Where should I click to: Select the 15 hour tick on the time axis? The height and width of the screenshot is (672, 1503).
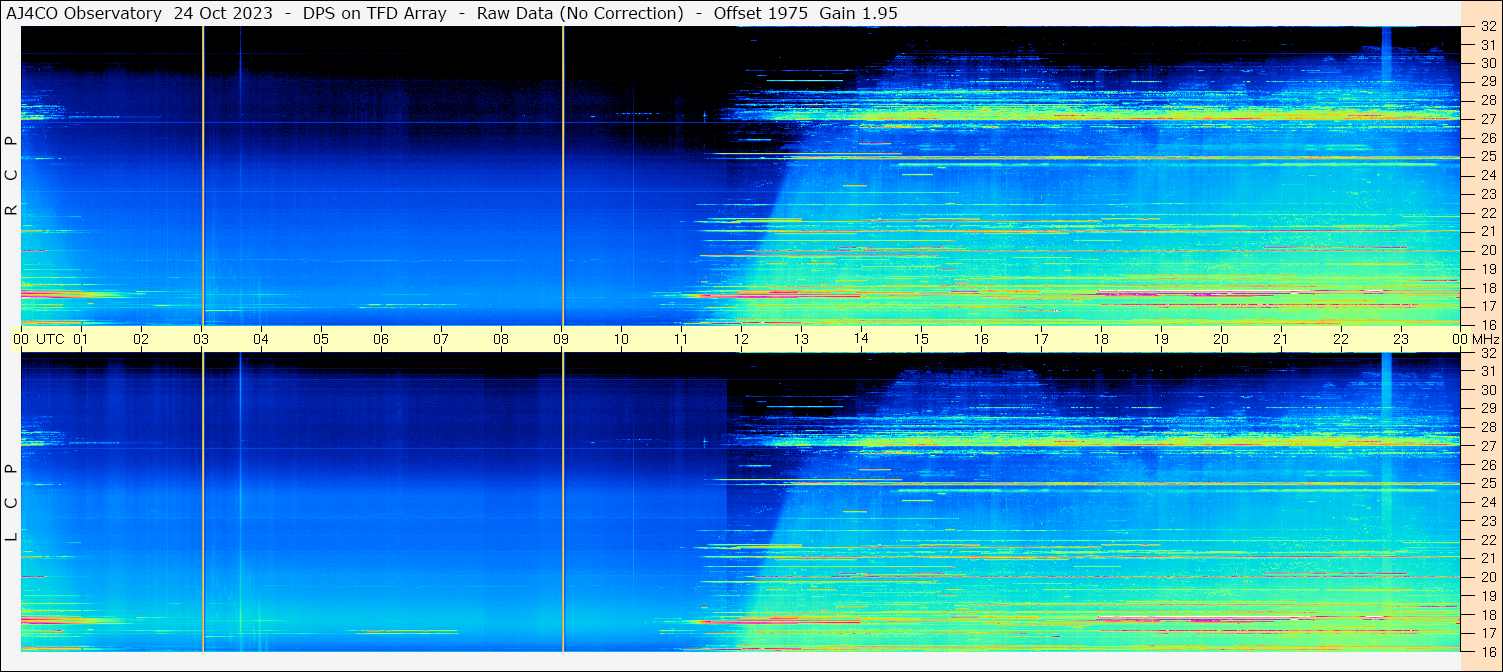[x=921, y=339]
